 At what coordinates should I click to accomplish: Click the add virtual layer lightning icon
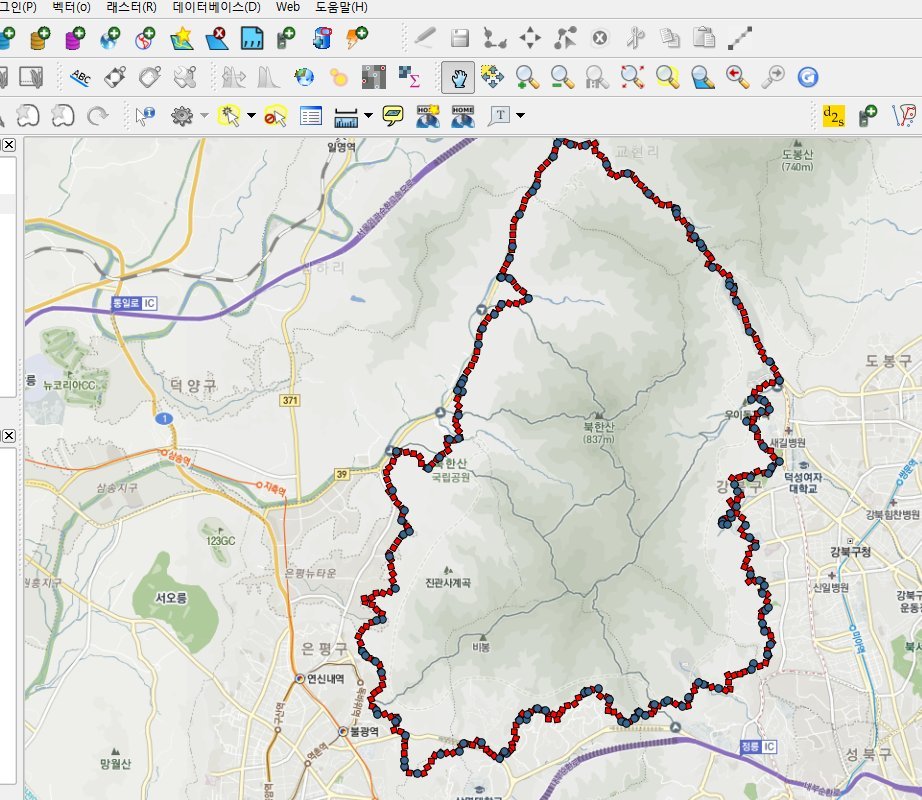[x=357, y=38]
